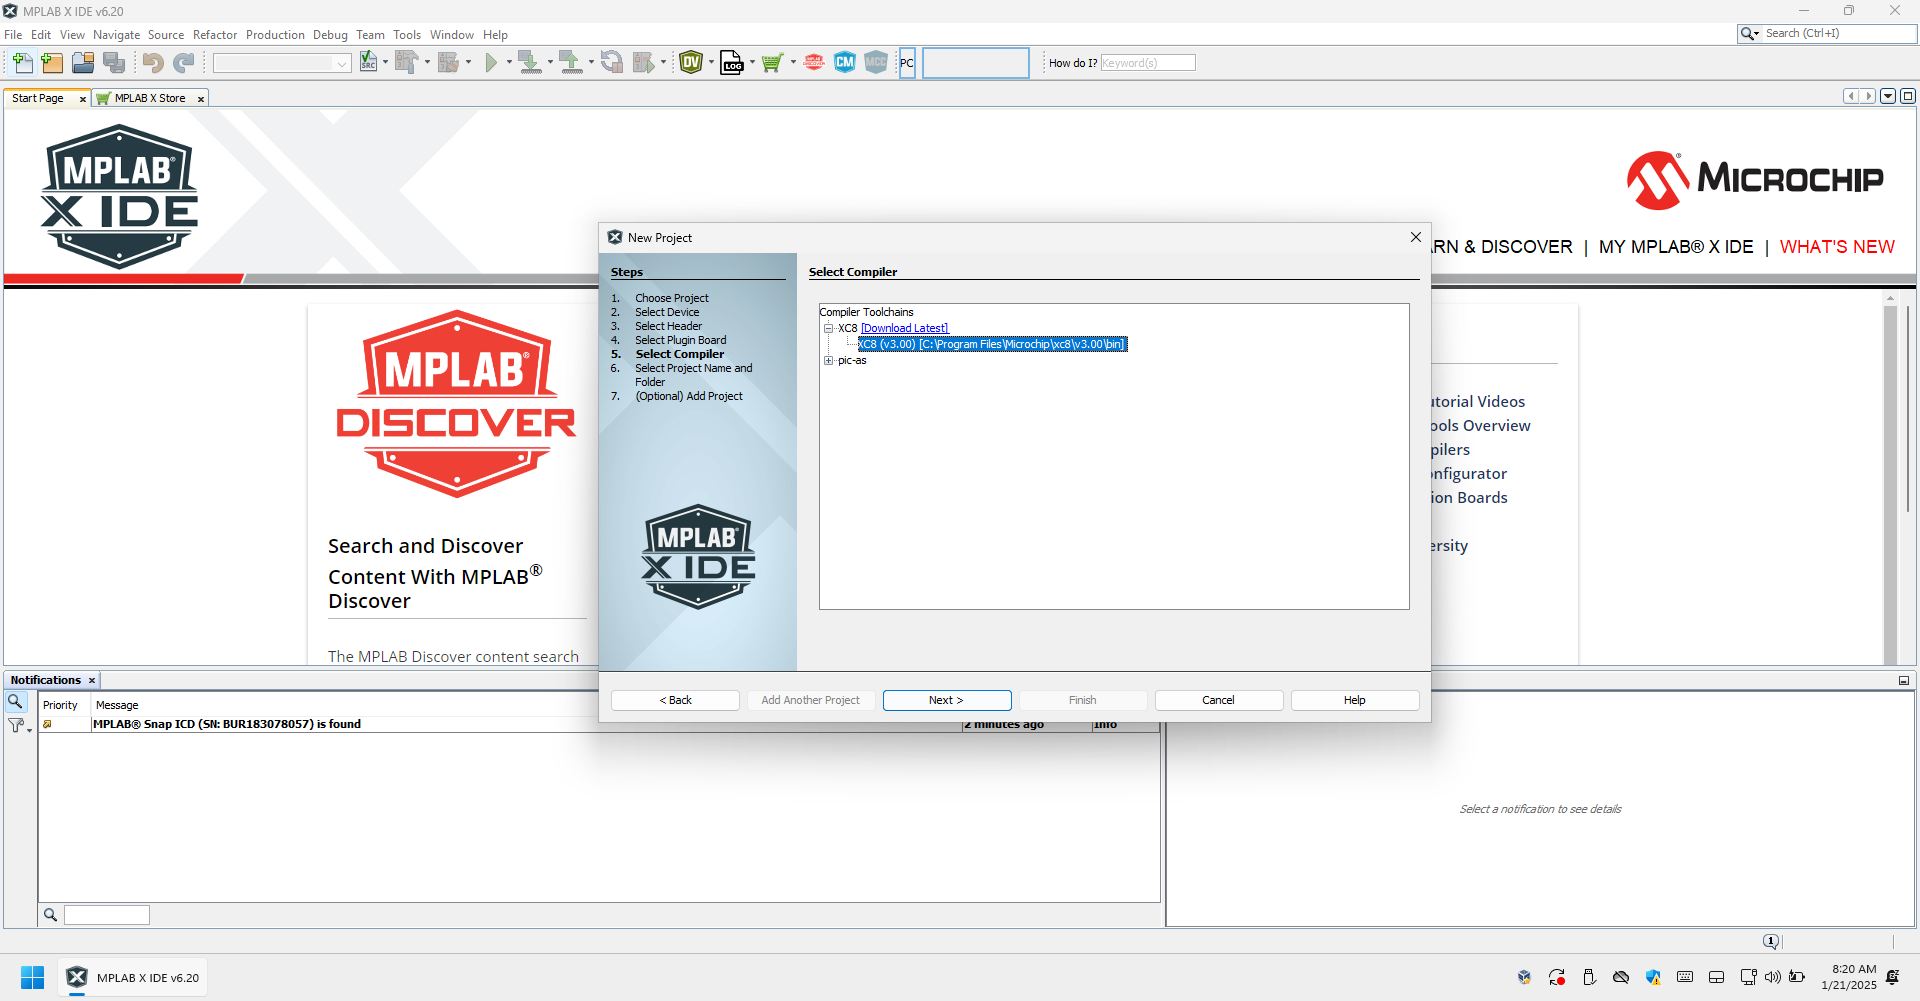Click the Notifications filter funnel icon
Viewport: 1920px width, 1001px height.
point(16,725)
